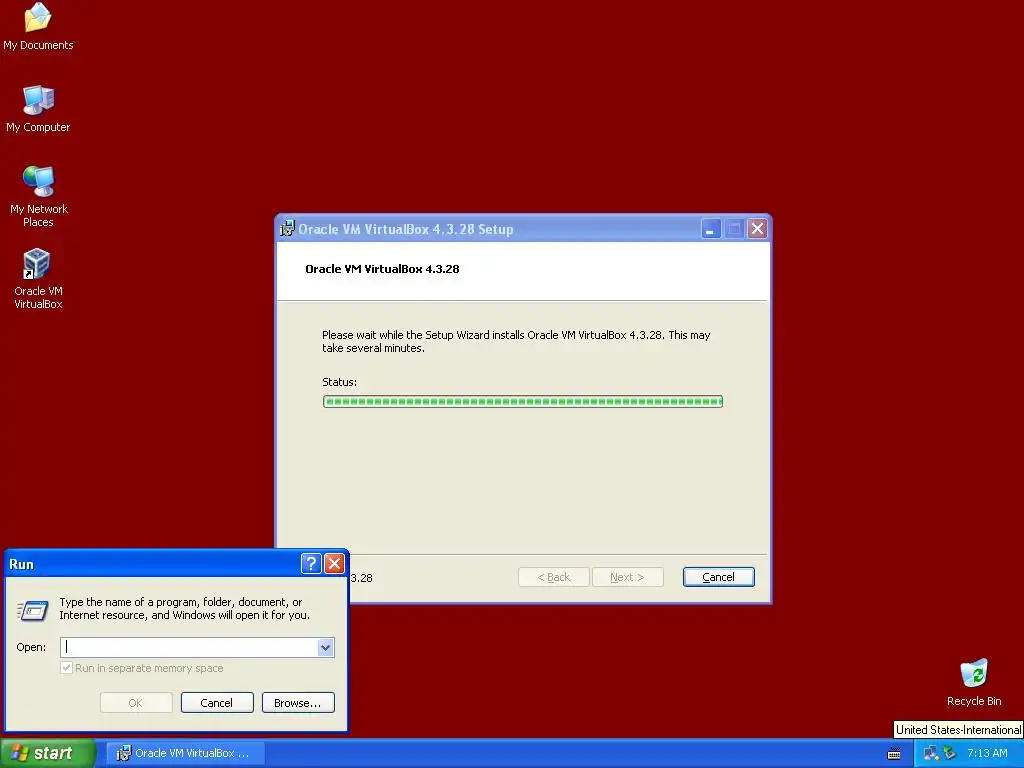
Task: Activate Oracle VM VirtualBox taskbar button
Action: (x=185, y=753)
